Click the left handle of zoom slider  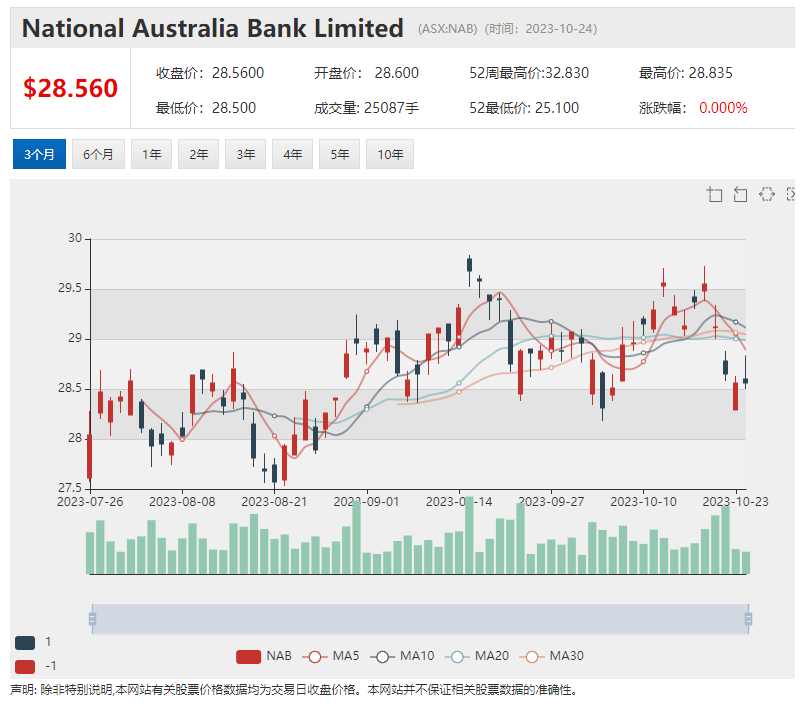pos(92,619)
